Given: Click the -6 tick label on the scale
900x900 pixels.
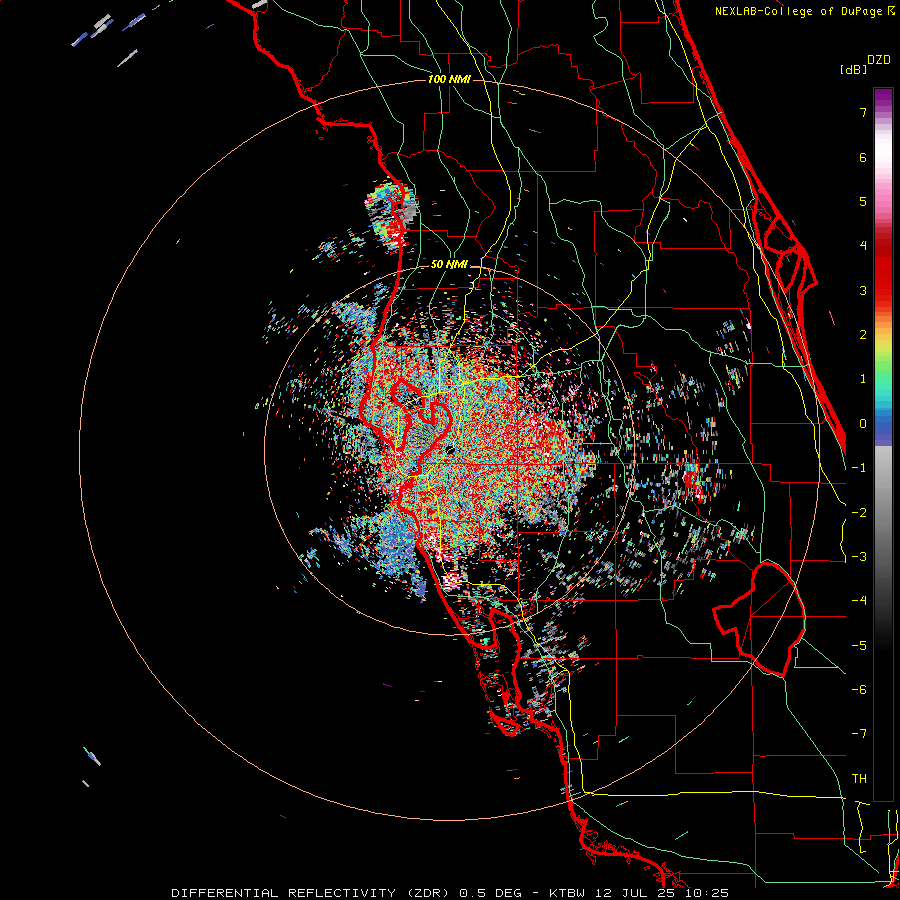Looking at the screenshot, I should coord(859,690).
